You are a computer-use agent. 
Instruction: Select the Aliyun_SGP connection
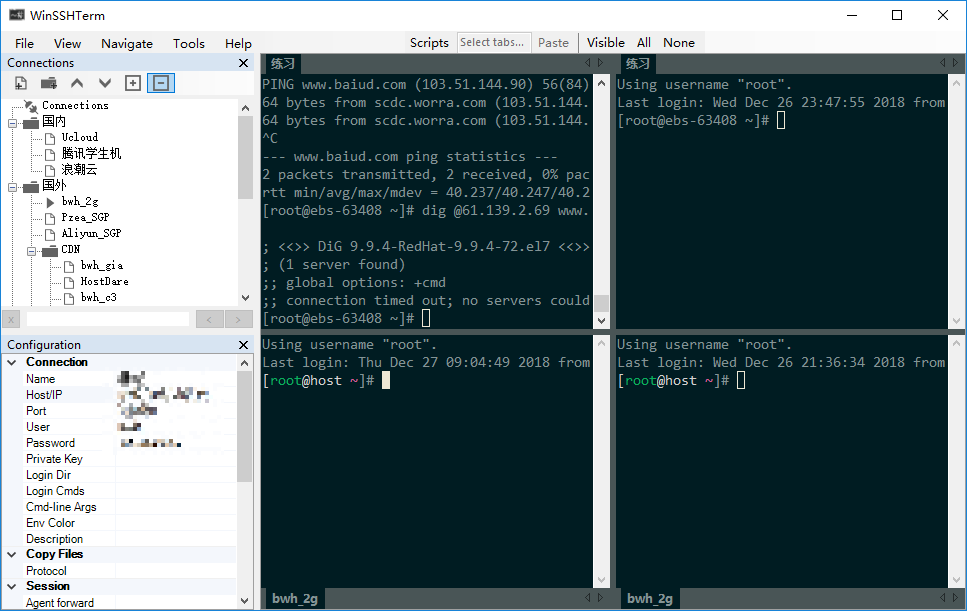(91, 234)
